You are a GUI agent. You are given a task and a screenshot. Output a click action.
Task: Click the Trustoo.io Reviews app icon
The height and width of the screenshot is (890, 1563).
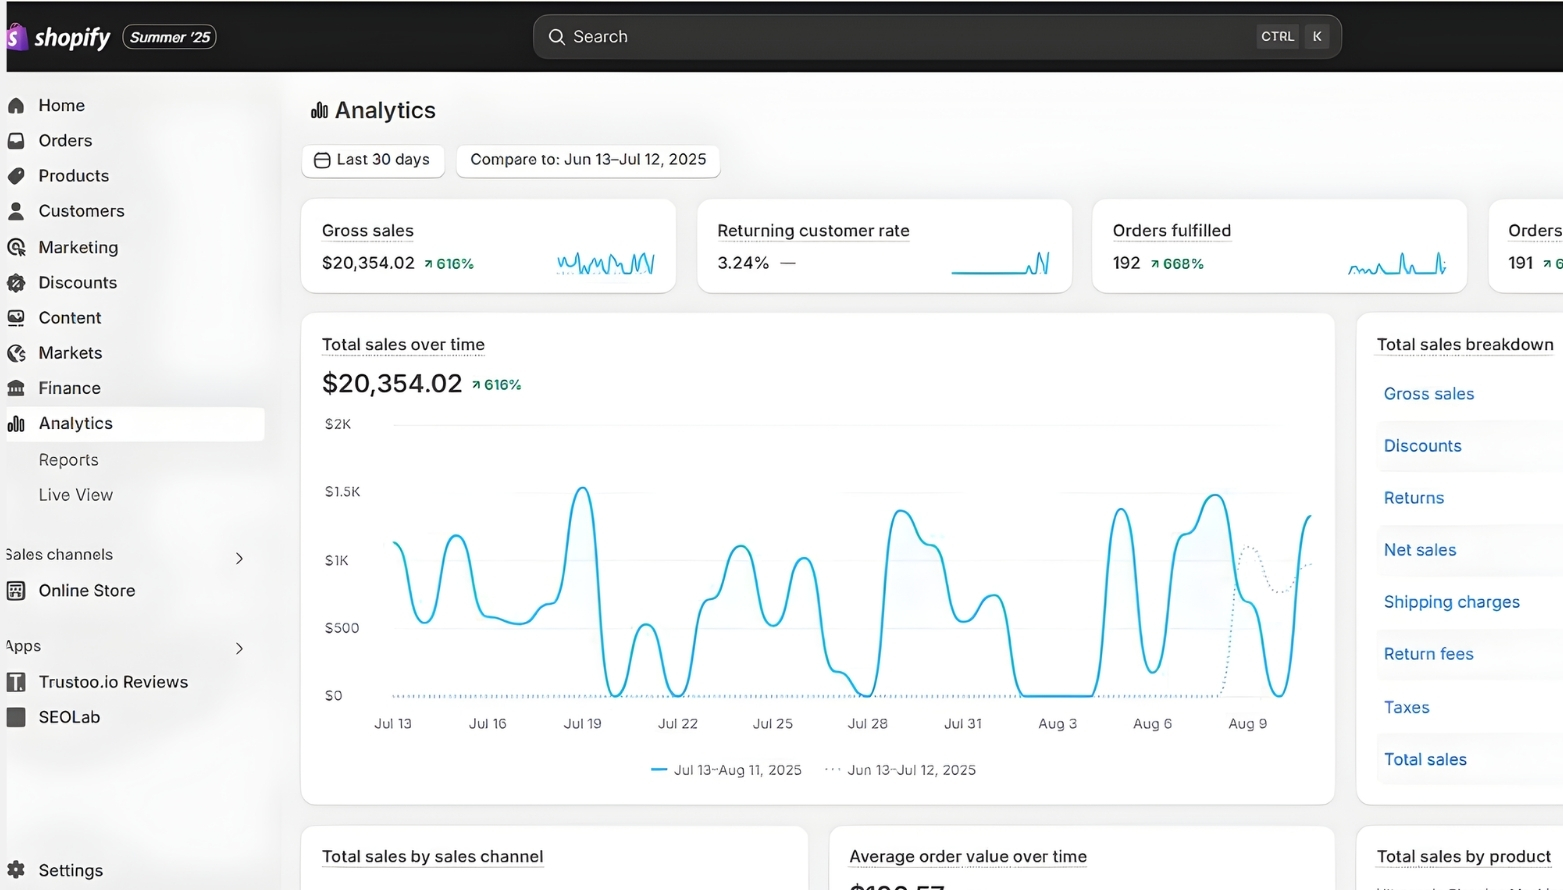click(x=16, y=682)
